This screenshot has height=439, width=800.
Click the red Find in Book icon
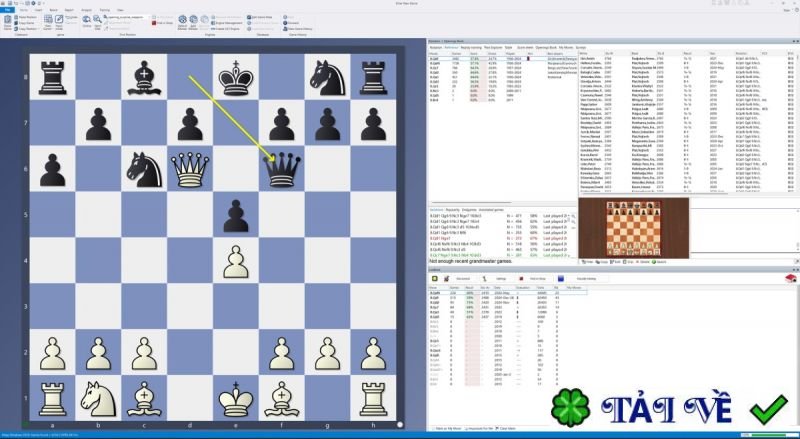pyautogui.click(x=155, y=23)
